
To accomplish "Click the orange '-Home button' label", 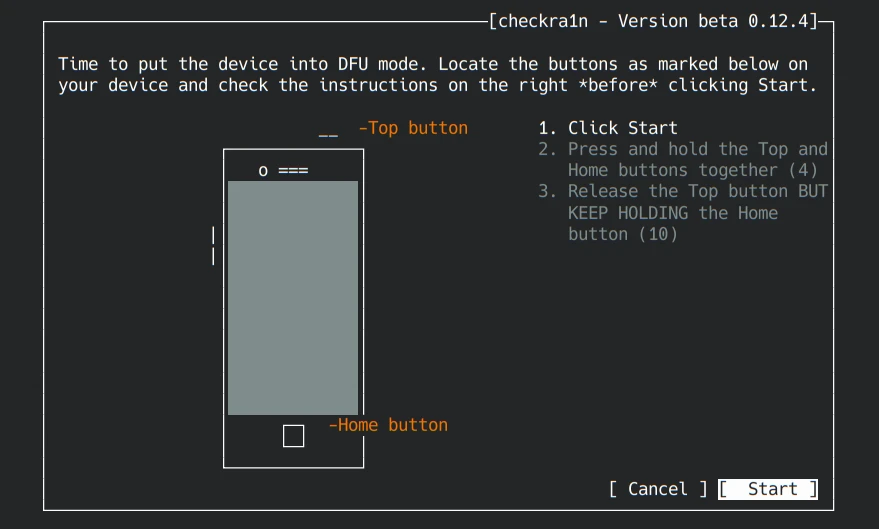I will (x=388, y=425).
